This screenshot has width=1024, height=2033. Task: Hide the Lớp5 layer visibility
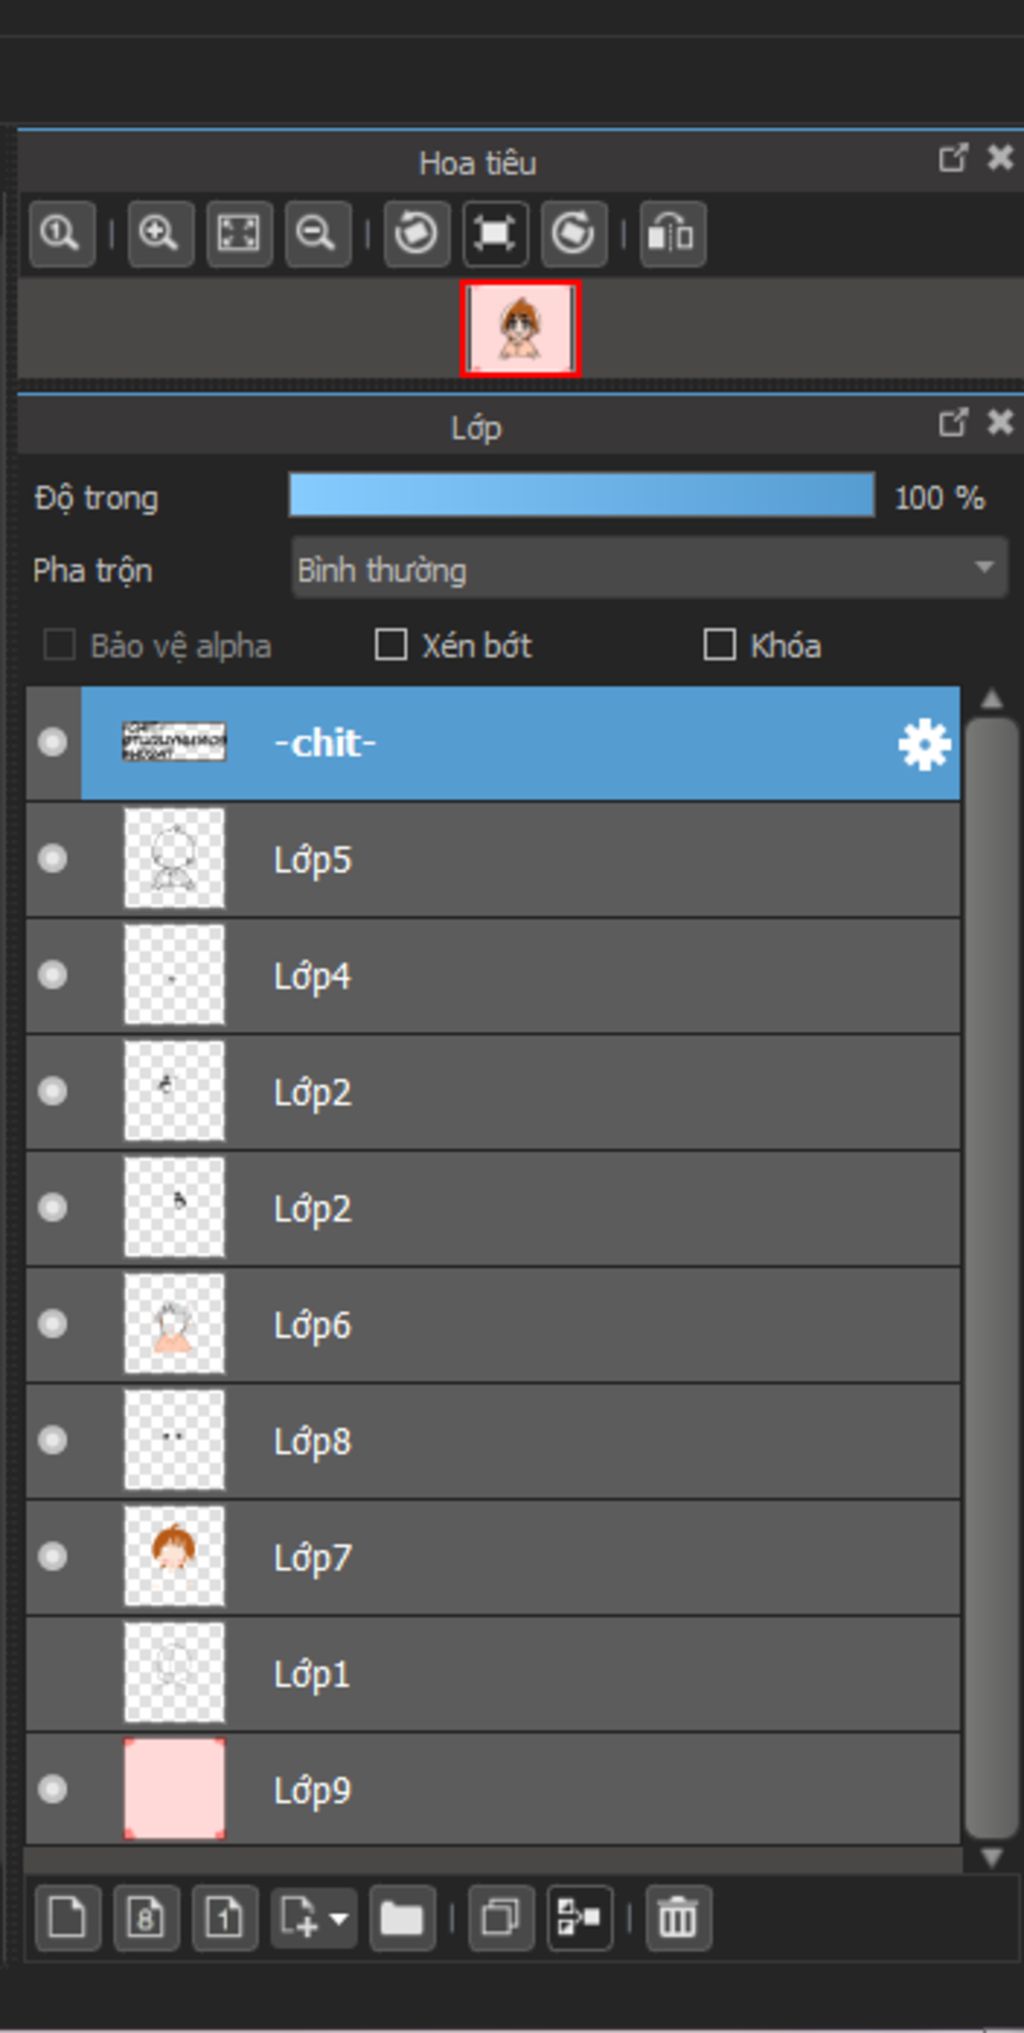tap(53, 859)
